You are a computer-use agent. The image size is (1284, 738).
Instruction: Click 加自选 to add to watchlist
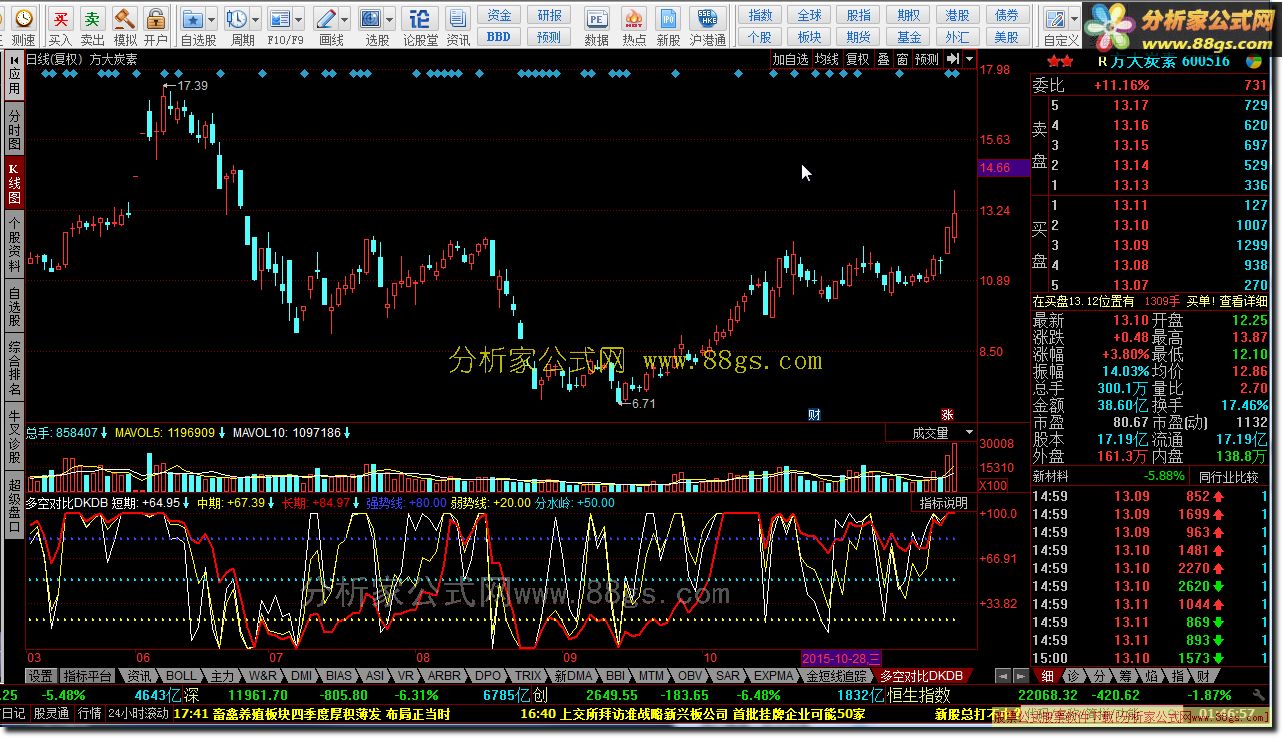(x=790, y=59)
